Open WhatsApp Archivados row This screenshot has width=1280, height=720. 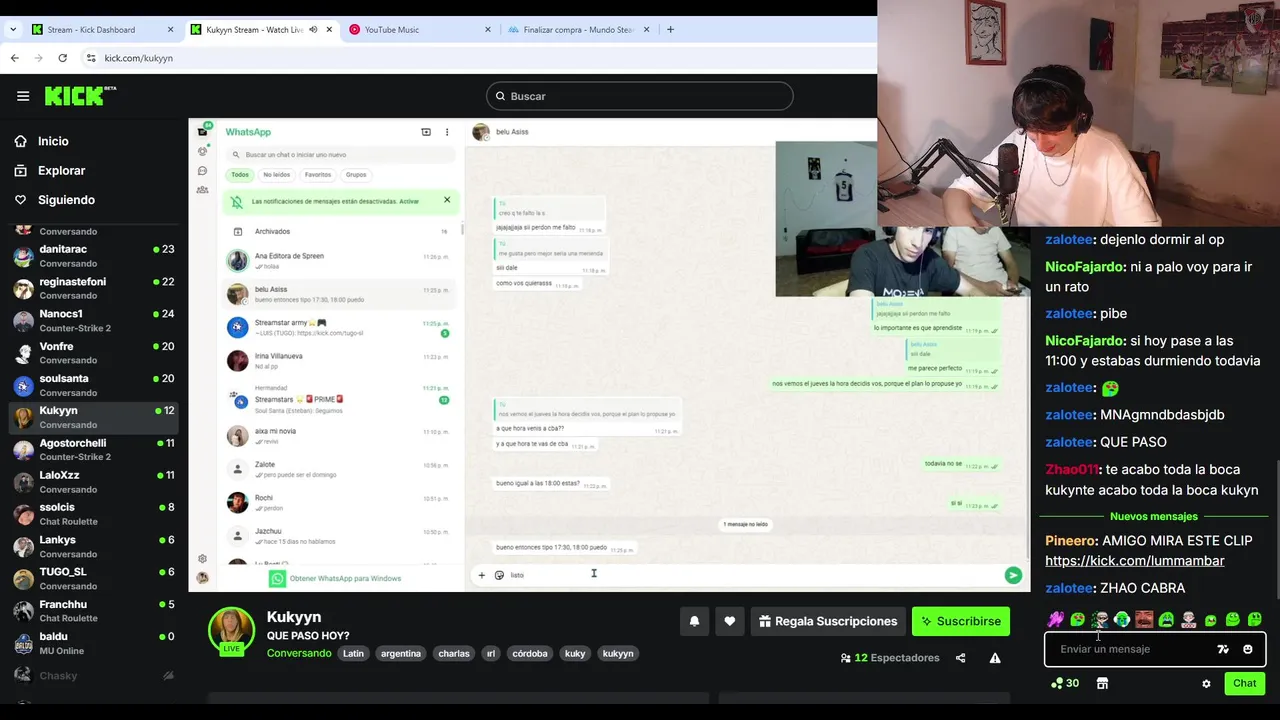340,231
